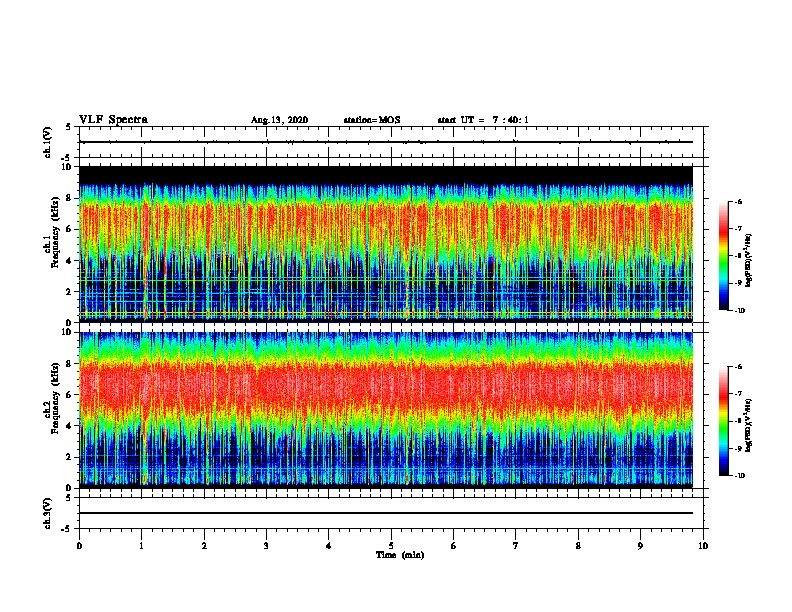This screenshot has width=792, height=612.
Task: Click the "6" tick on ch.2 frequency axis
Action: point(69,395)
